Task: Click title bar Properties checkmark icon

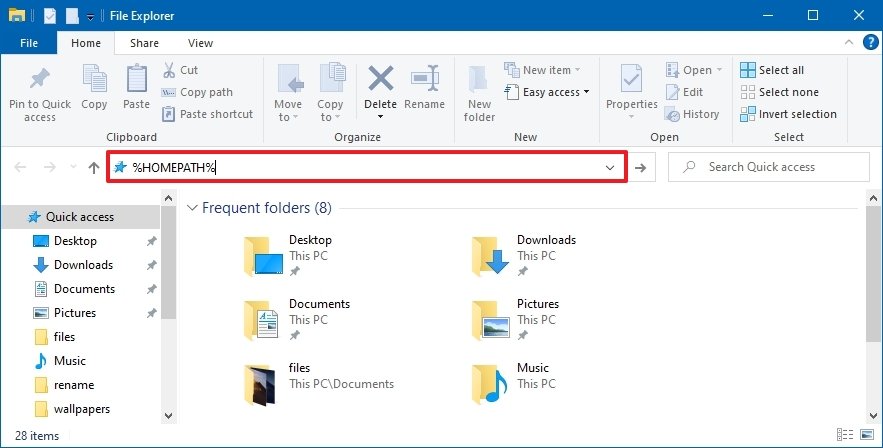Action: tap(50, 16)
